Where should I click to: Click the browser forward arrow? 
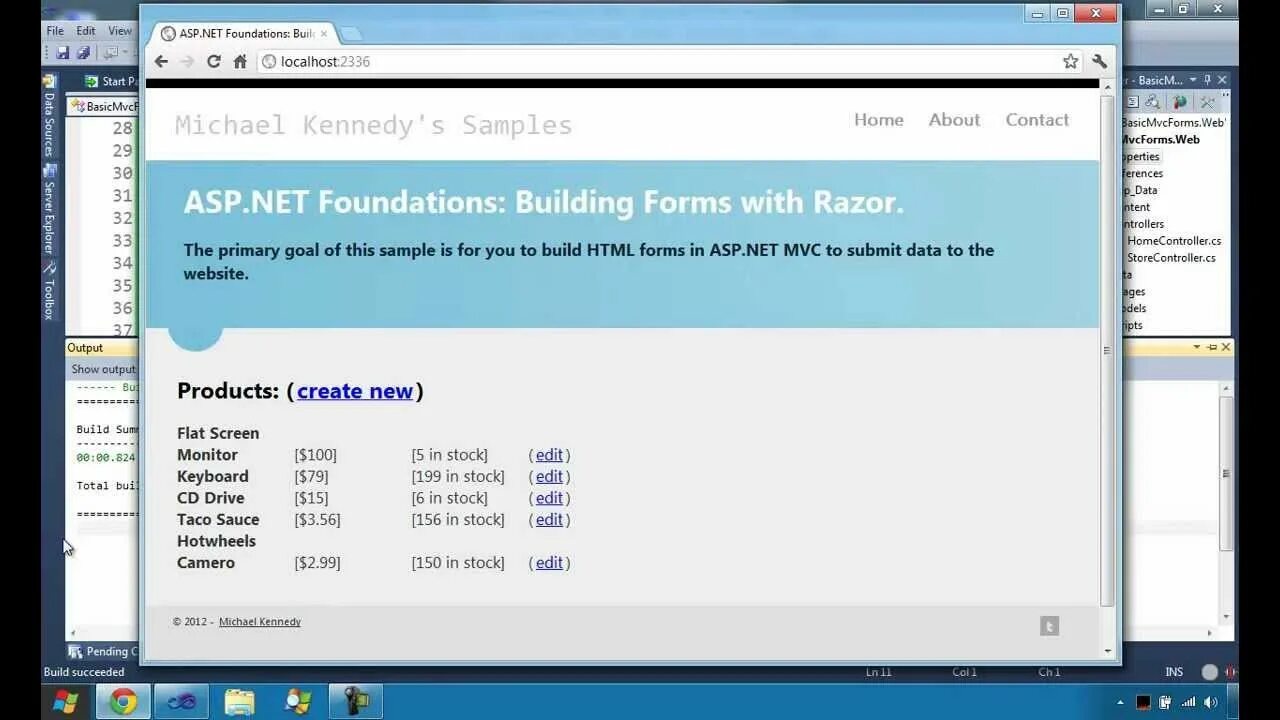[187, 62]
